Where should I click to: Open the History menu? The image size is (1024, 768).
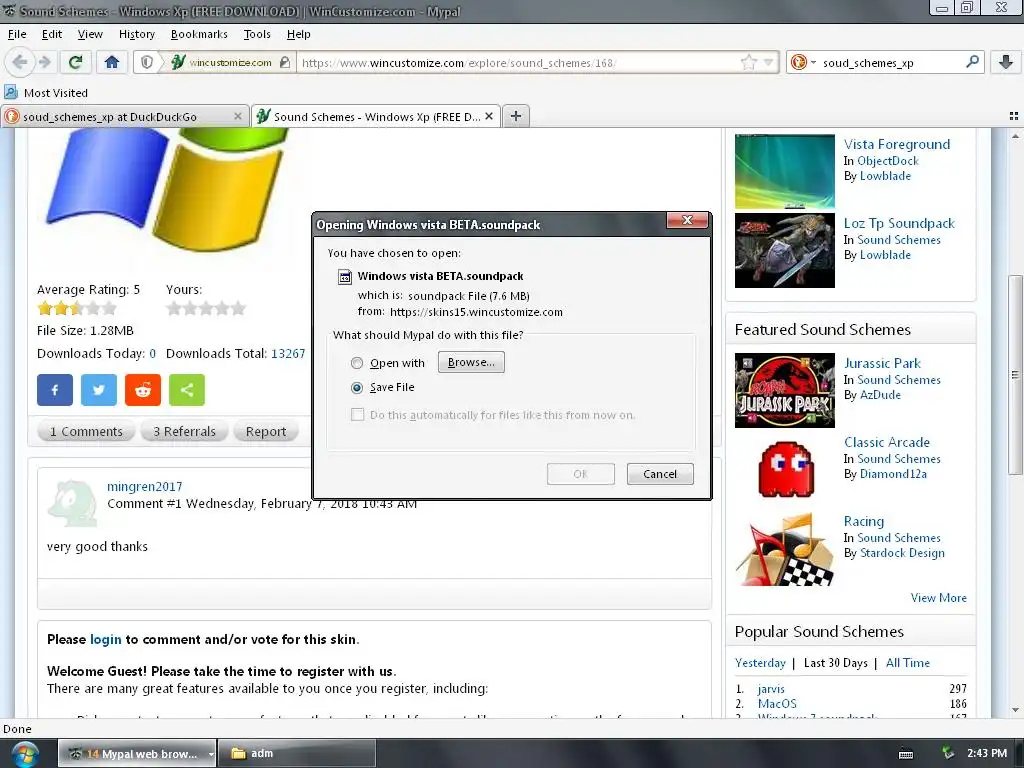tap(136, 34)
